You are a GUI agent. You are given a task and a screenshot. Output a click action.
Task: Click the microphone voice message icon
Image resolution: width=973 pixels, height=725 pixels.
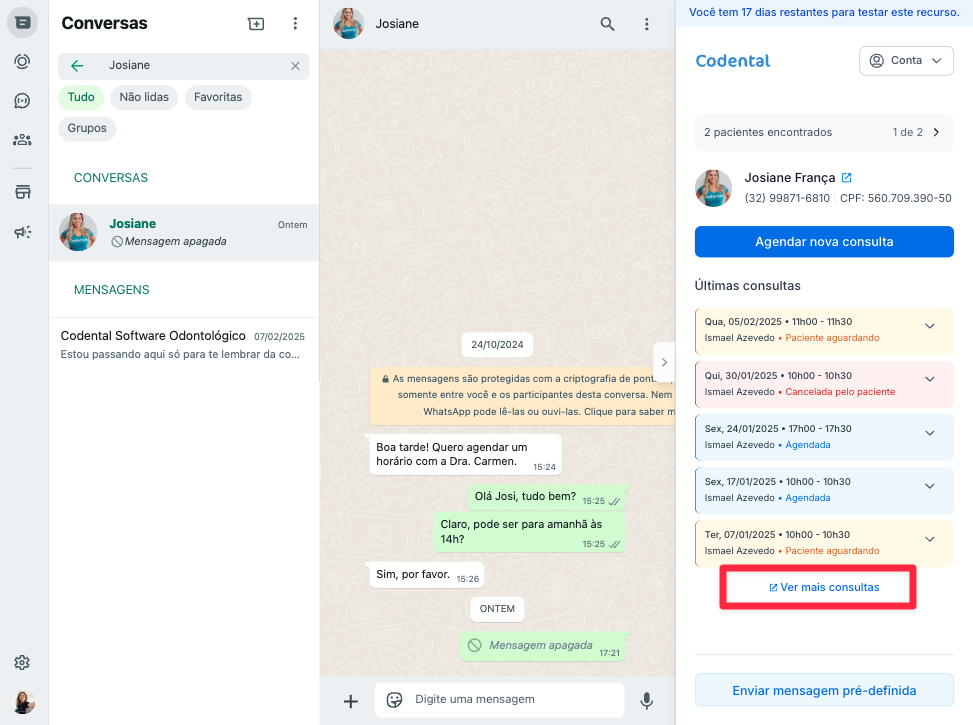[x=647, y=701]
